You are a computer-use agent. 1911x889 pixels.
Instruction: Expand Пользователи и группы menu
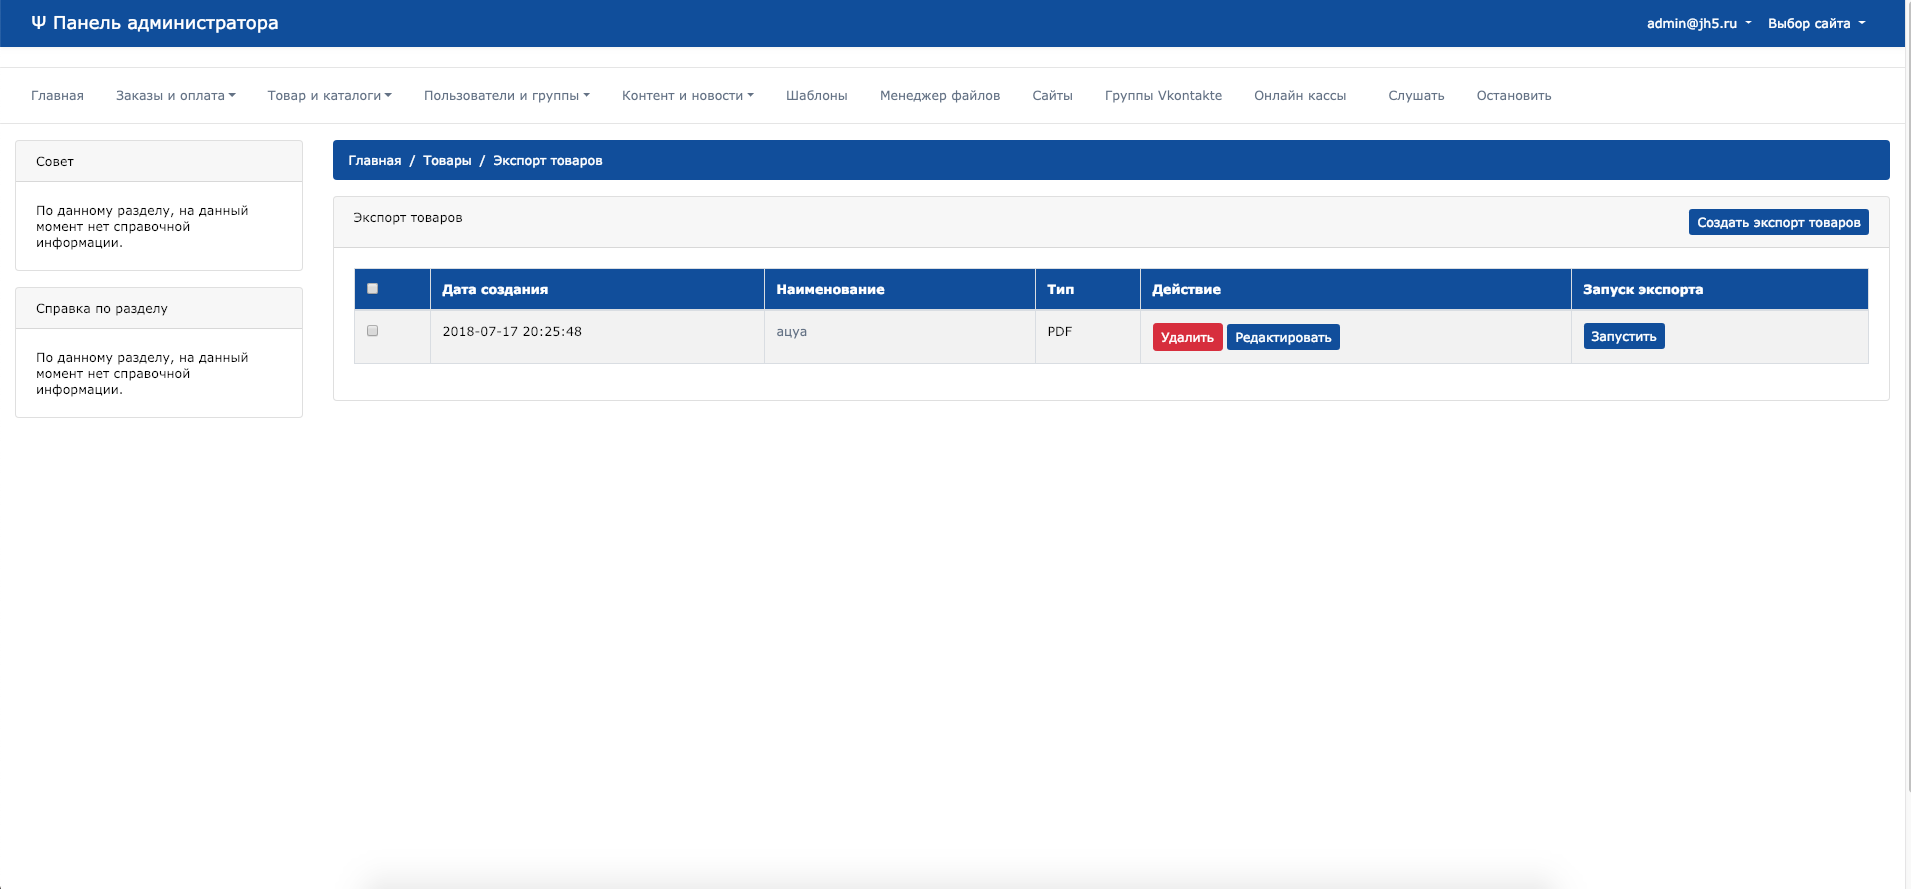(x=507, y=96)
